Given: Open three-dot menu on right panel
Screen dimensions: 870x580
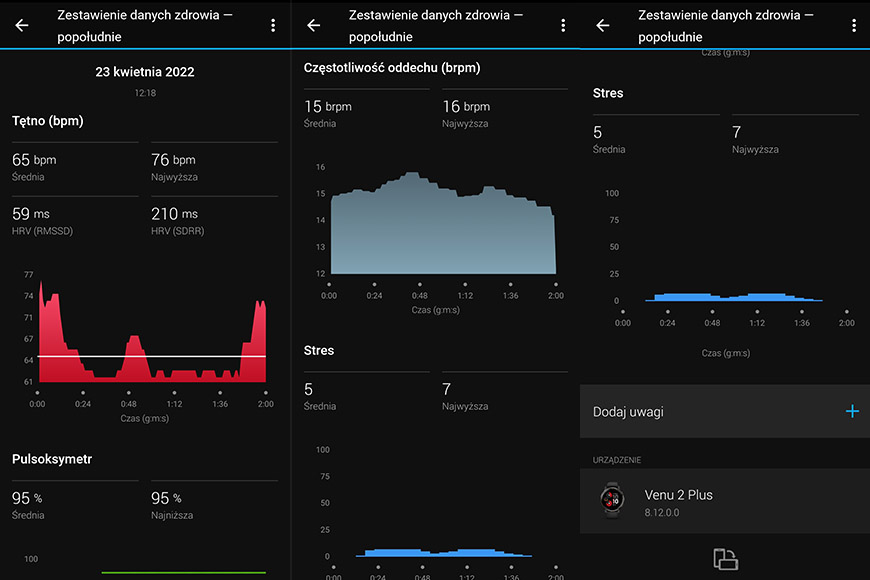Looking at the screenshot, I should 854,25.
